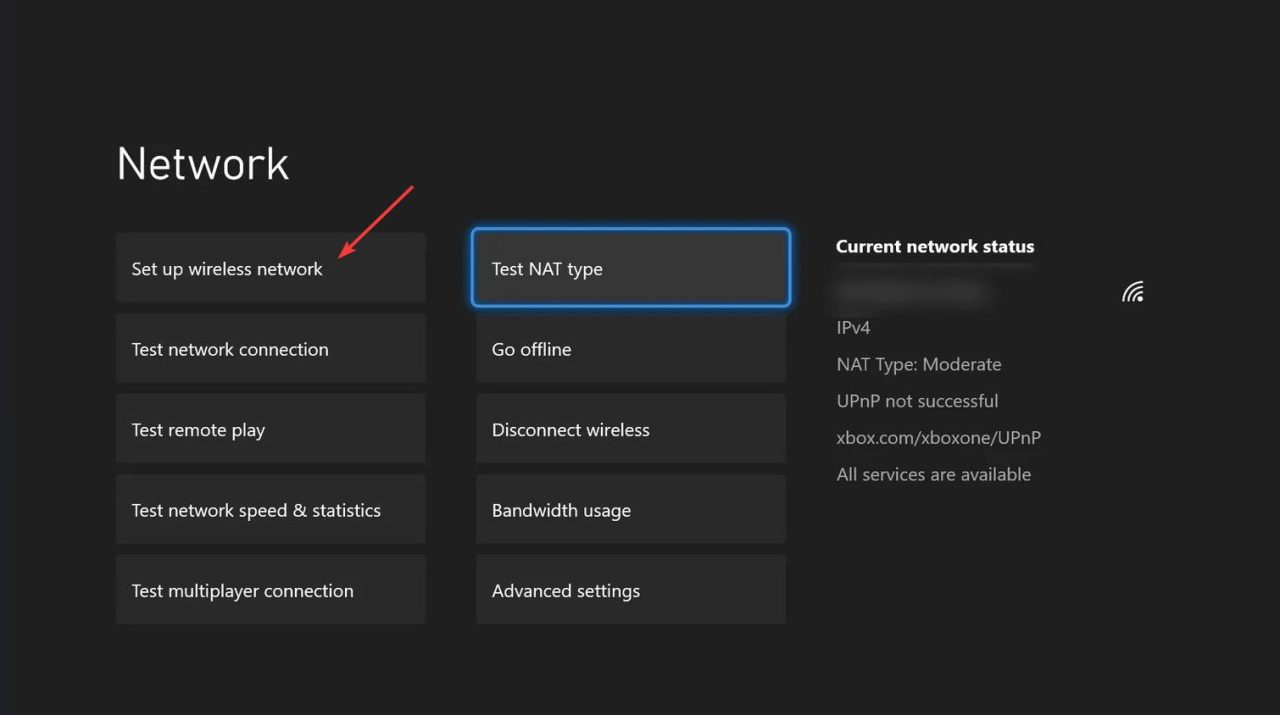Start Test multiplayer connection

click(270, 591)
